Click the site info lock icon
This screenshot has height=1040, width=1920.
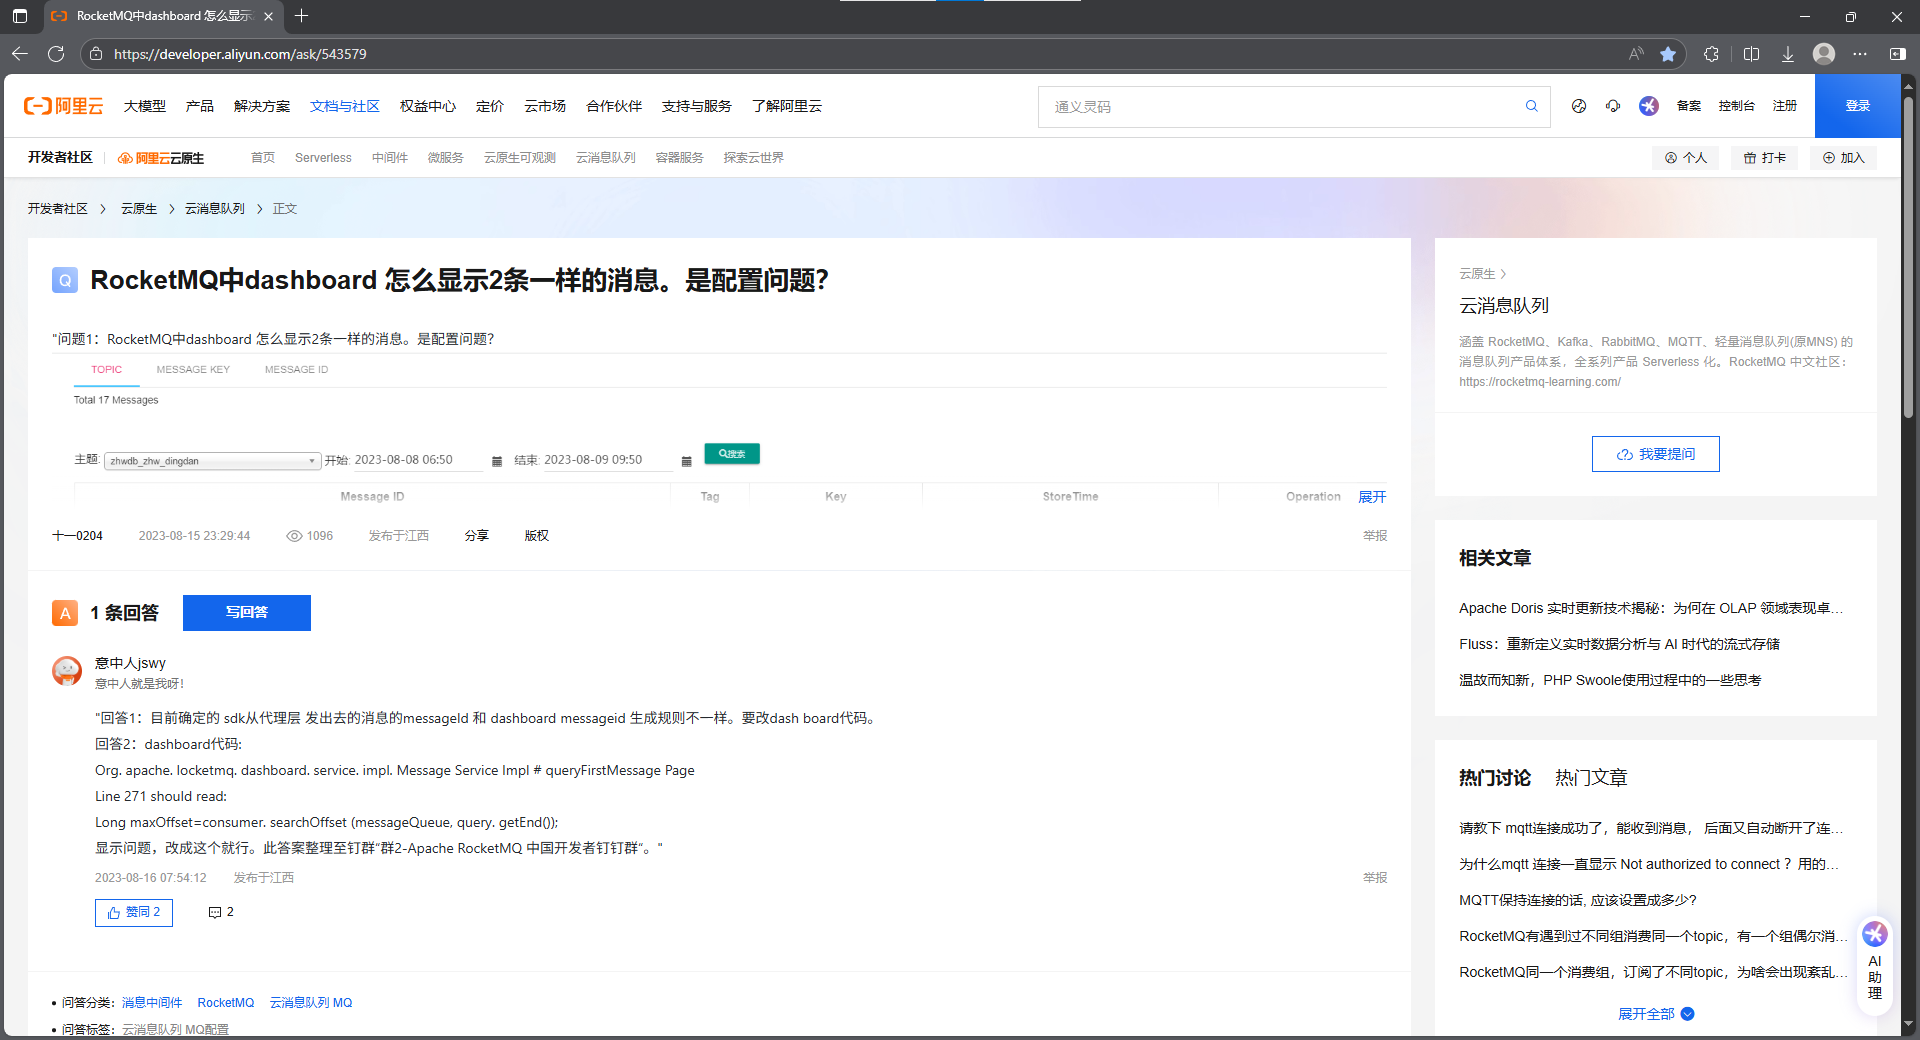(96, 54)
